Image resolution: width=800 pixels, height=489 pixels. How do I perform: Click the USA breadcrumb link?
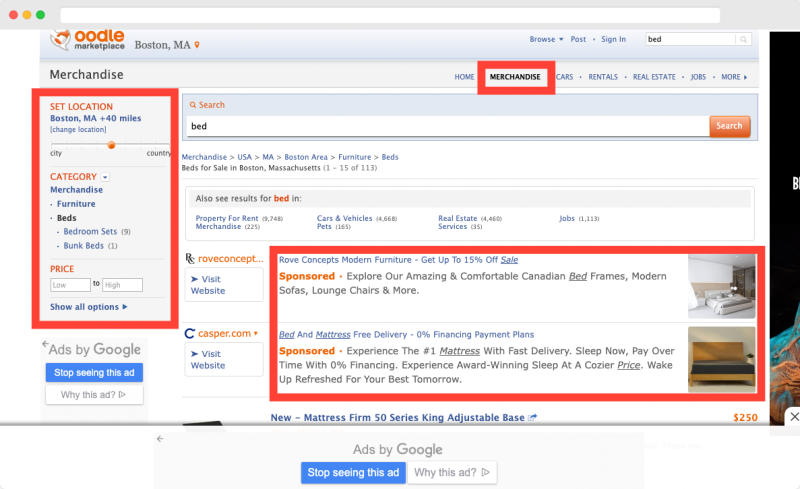(244, 157)
